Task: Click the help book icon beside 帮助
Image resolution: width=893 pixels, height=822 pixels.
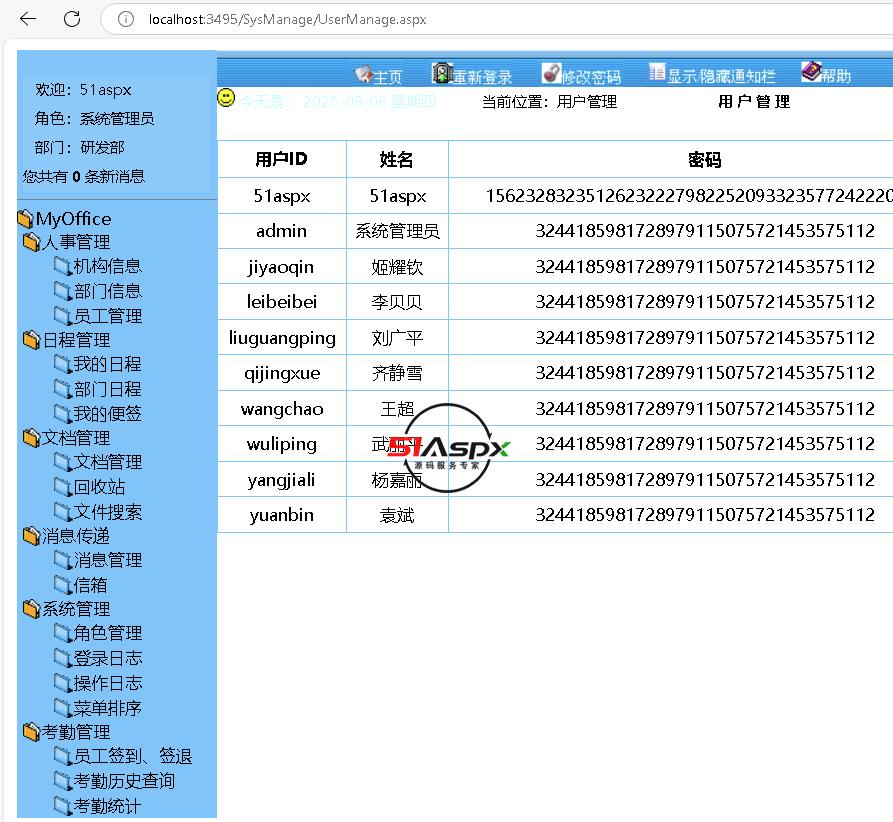Action: coord(810,72)
